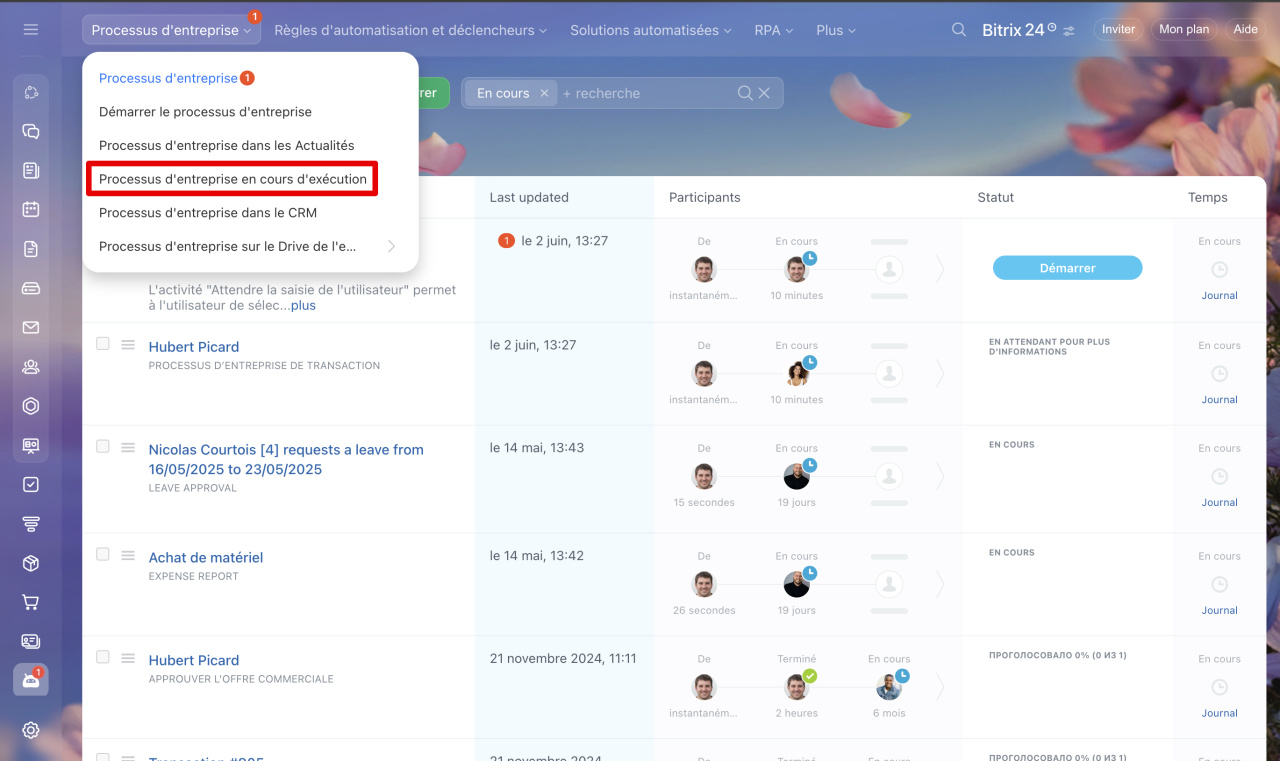Open the Tasks checkmark icon in sidebar
The height and width of the screenshot is (761, 1280).
[x=31, y=484]
